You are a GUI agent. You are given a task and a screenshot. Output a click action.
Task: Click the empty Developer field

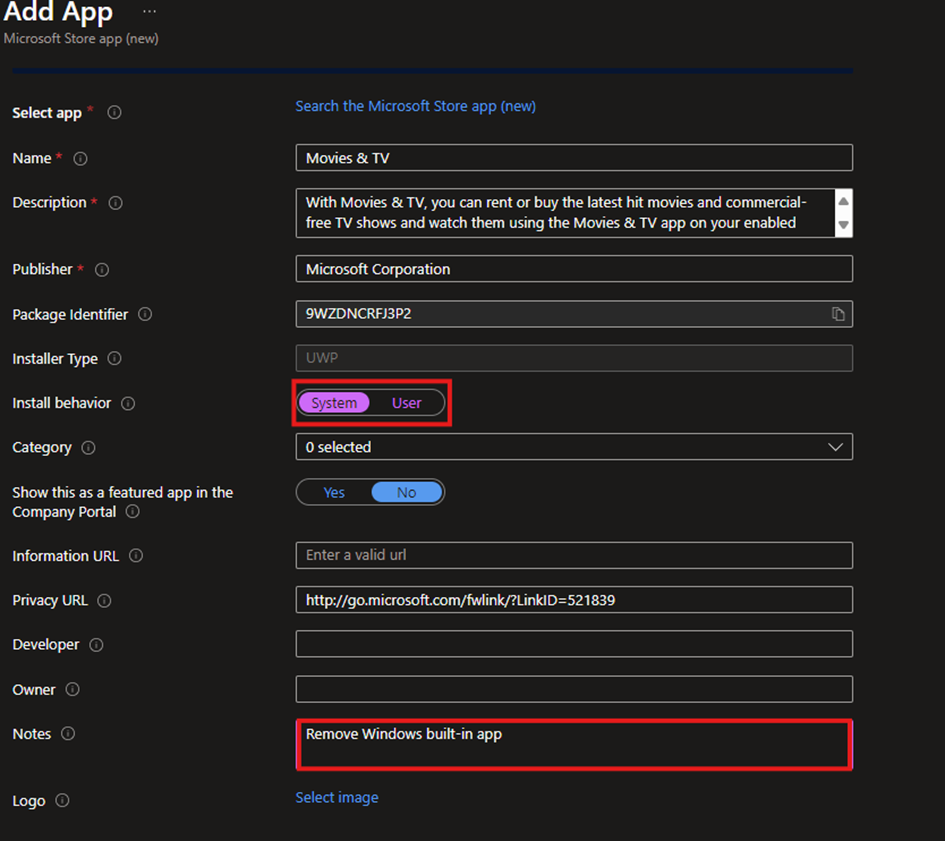pos(574,644)
